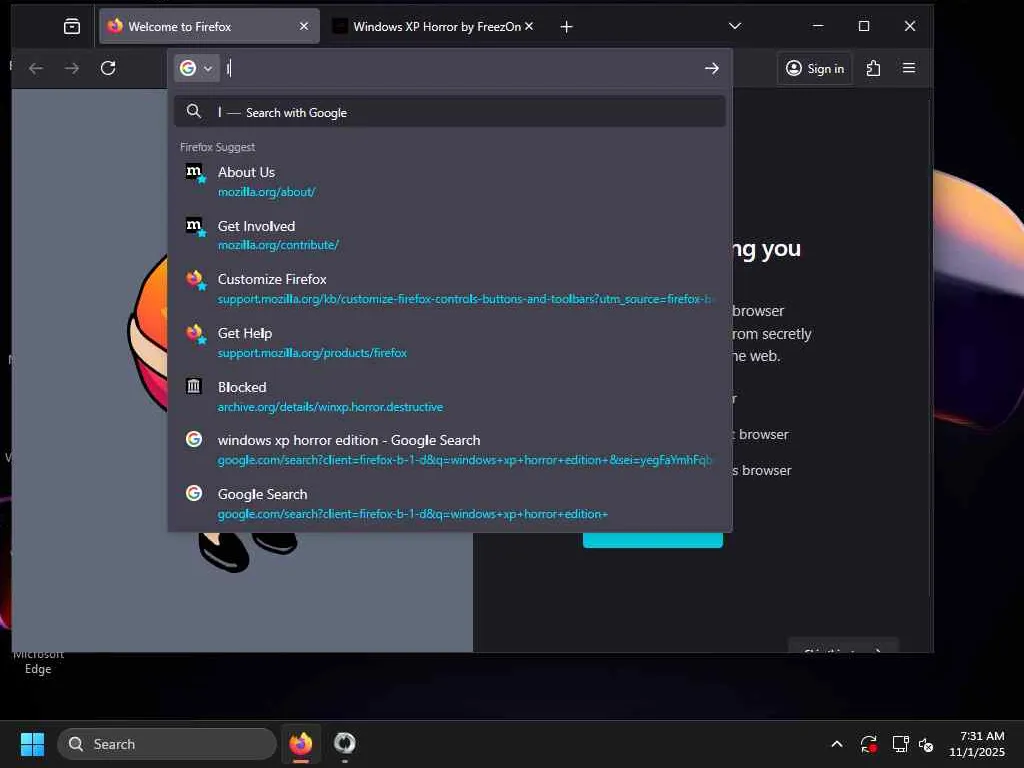Viewport: 1024px width, 768px height.
Task: Click the Mozilla icon beside About Us
Action: point(195,172)
